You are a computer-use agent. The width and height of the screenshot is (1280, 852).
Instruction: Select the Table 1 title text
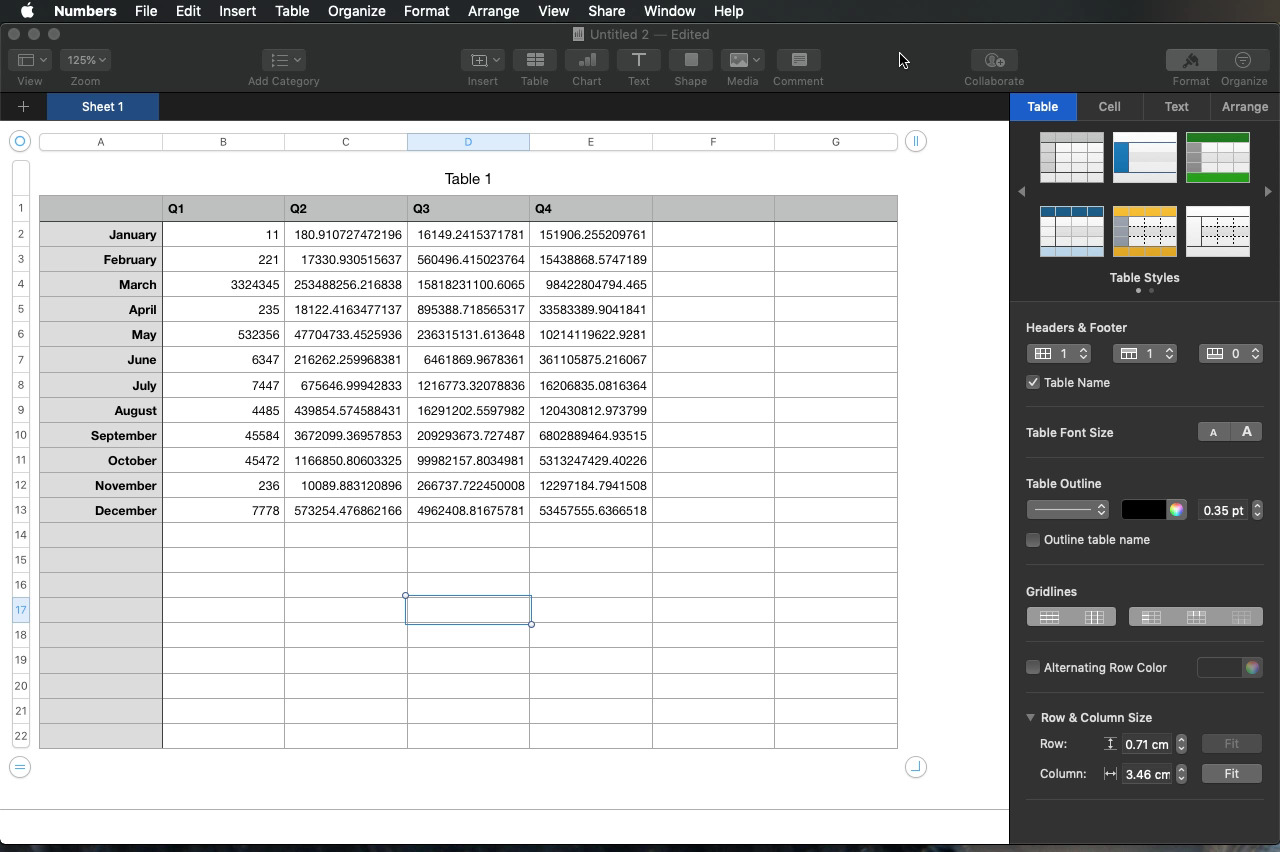pyautogui.click(x=468, y=178)
